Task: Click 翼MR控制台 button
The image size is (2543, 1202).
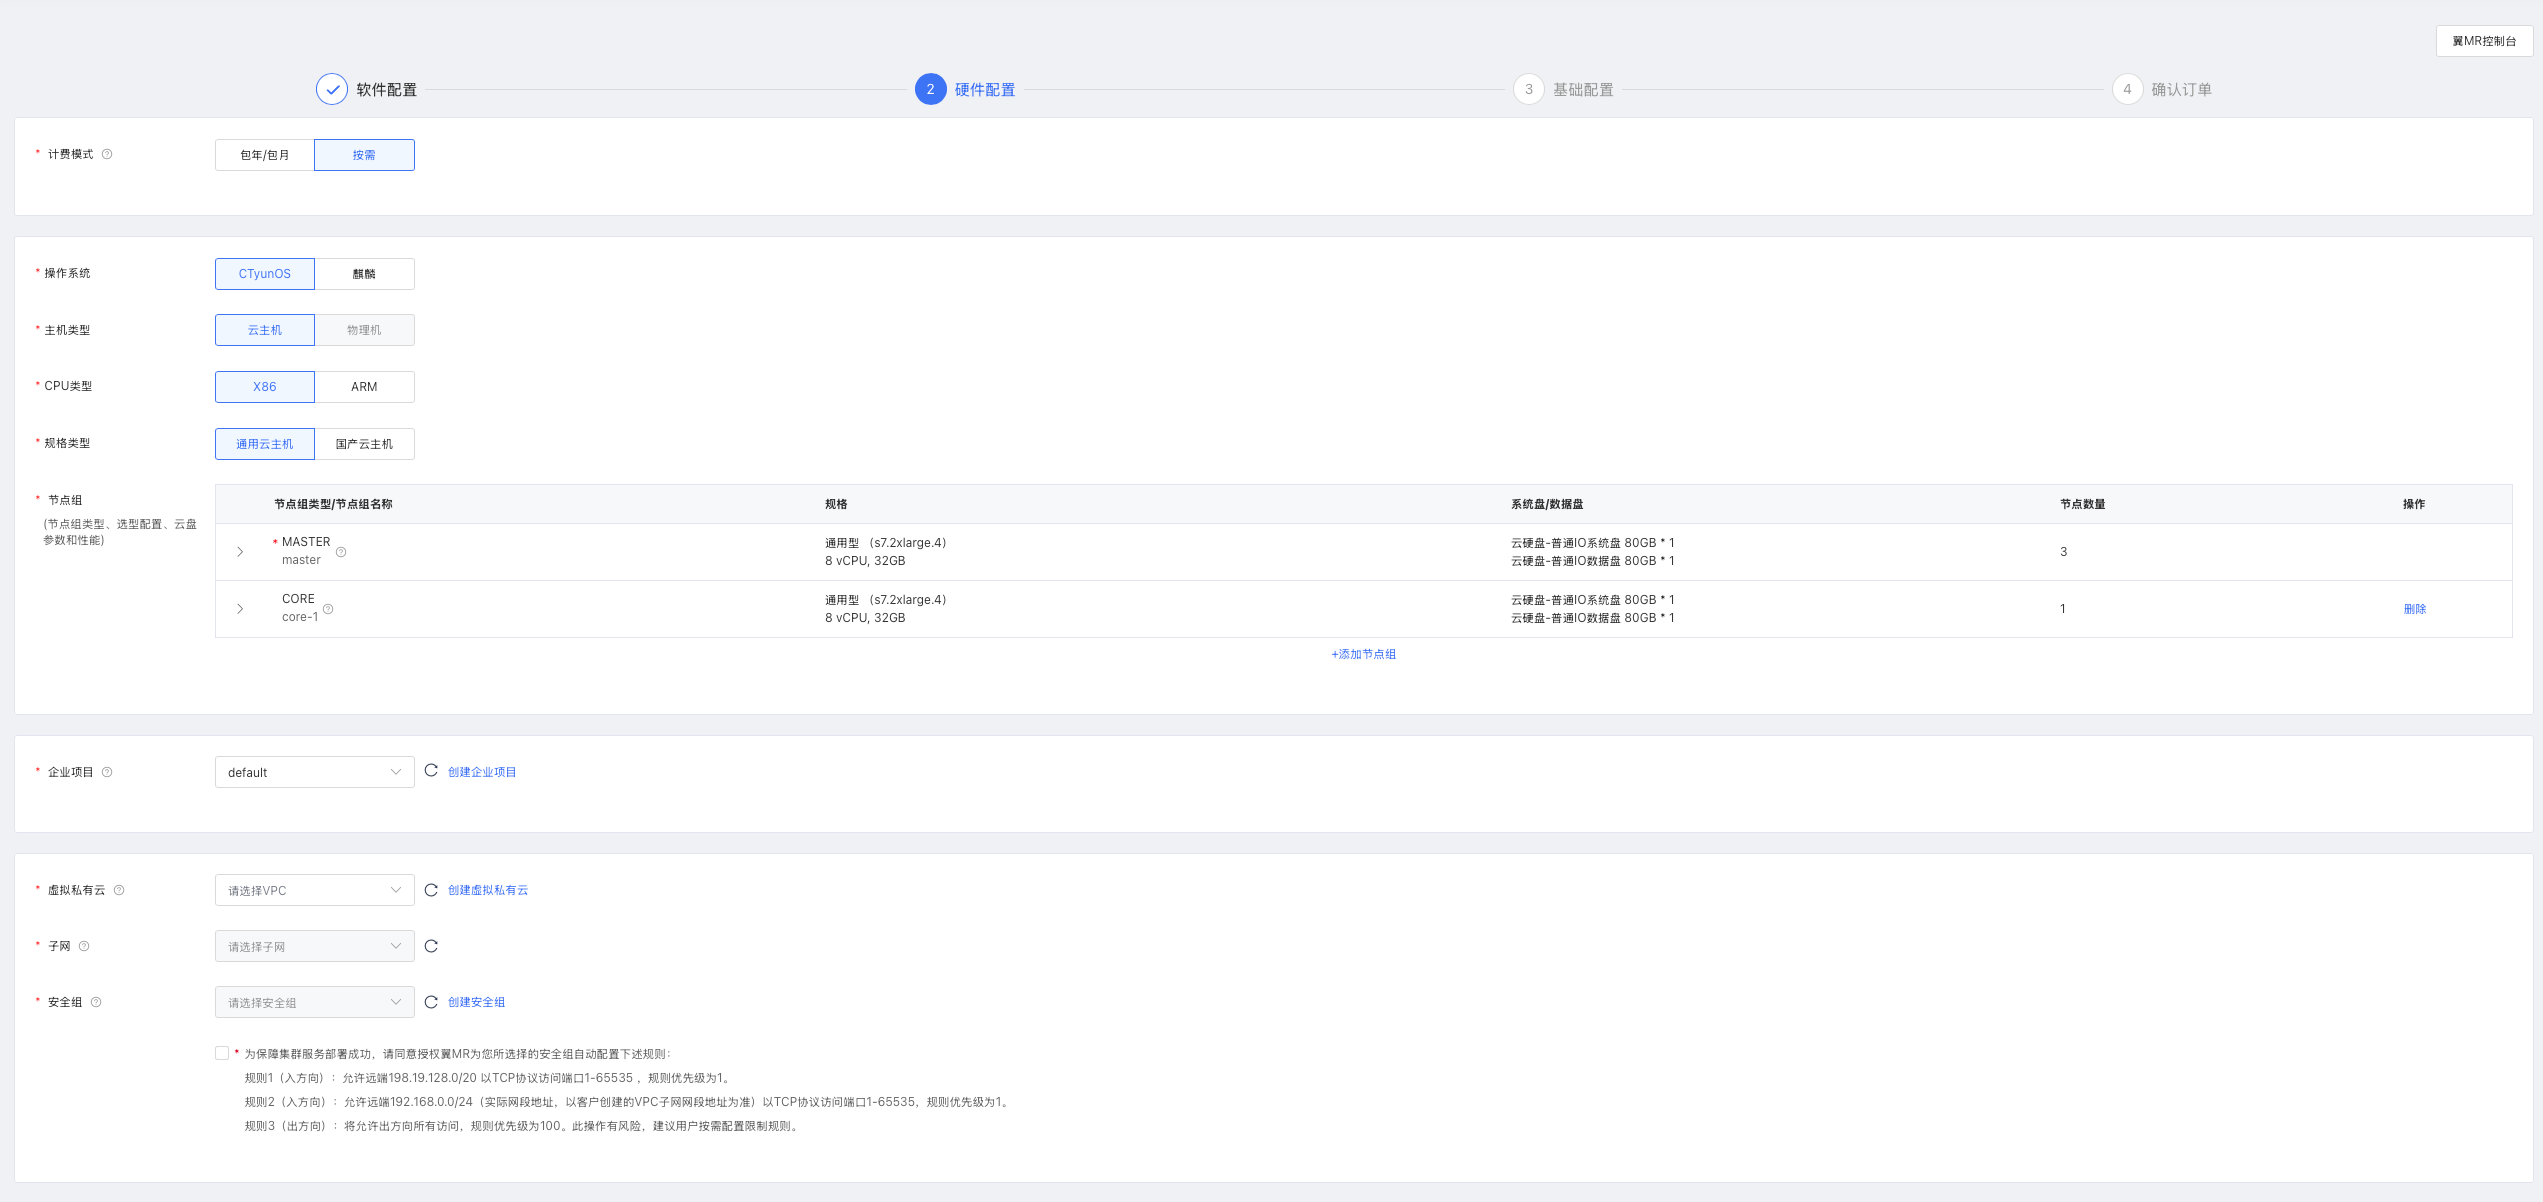Action: (x=2484, y=41)
